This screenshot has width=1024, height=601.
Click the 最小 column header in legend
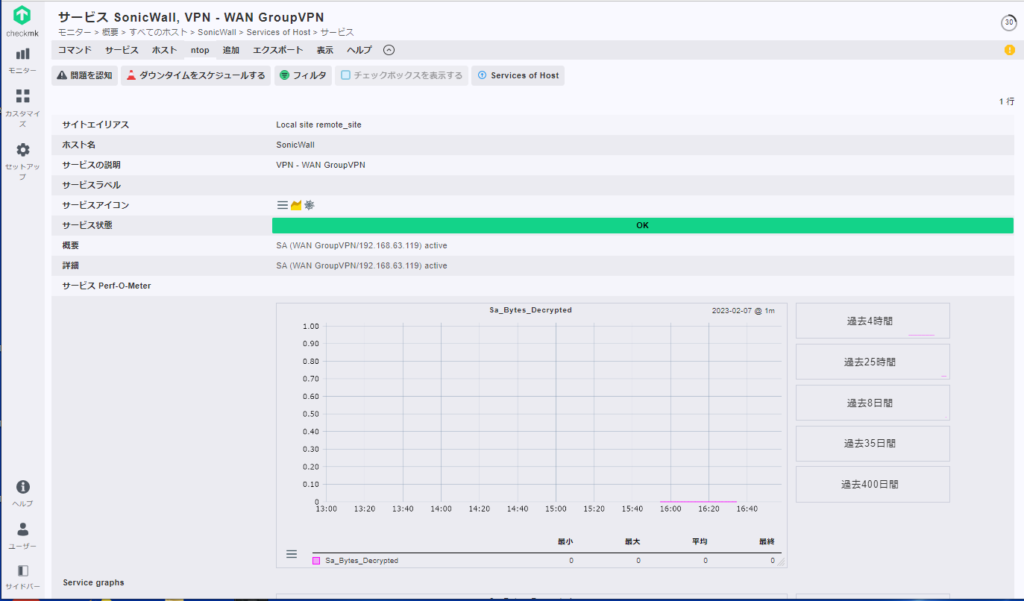(566, 542)
